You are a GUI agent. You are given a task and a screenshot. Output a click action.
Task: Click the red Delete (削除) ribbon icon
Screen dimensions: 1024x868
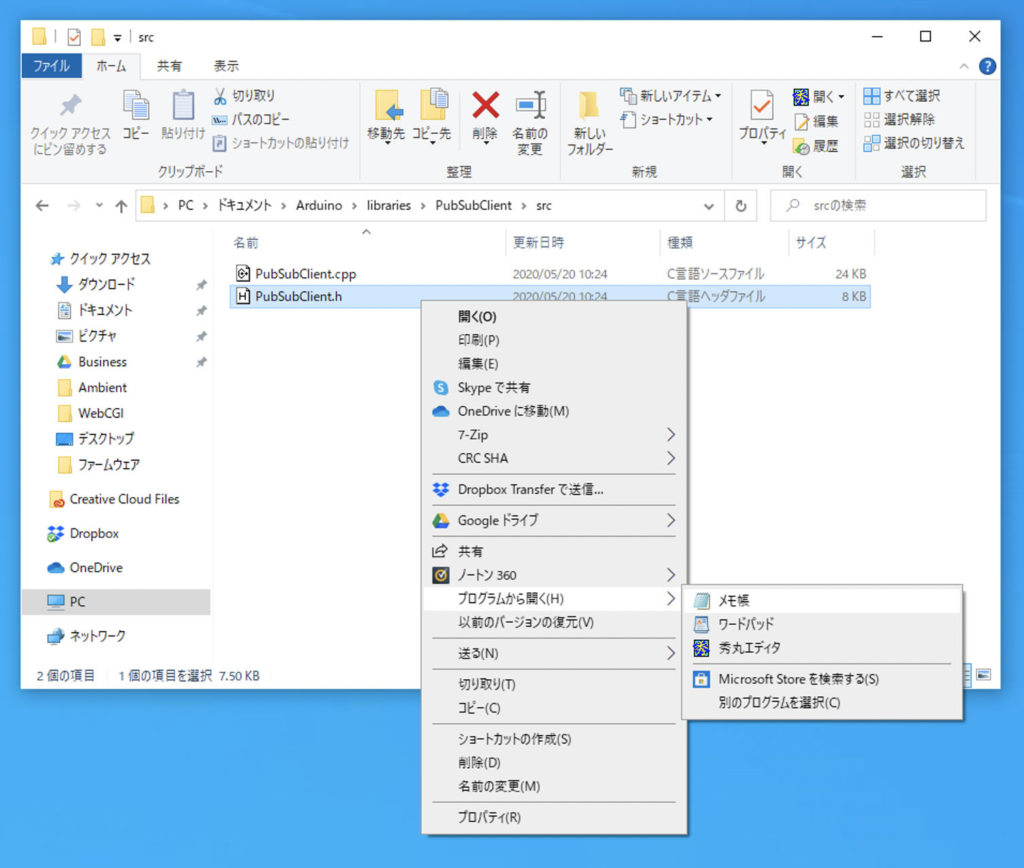[485, 106]
